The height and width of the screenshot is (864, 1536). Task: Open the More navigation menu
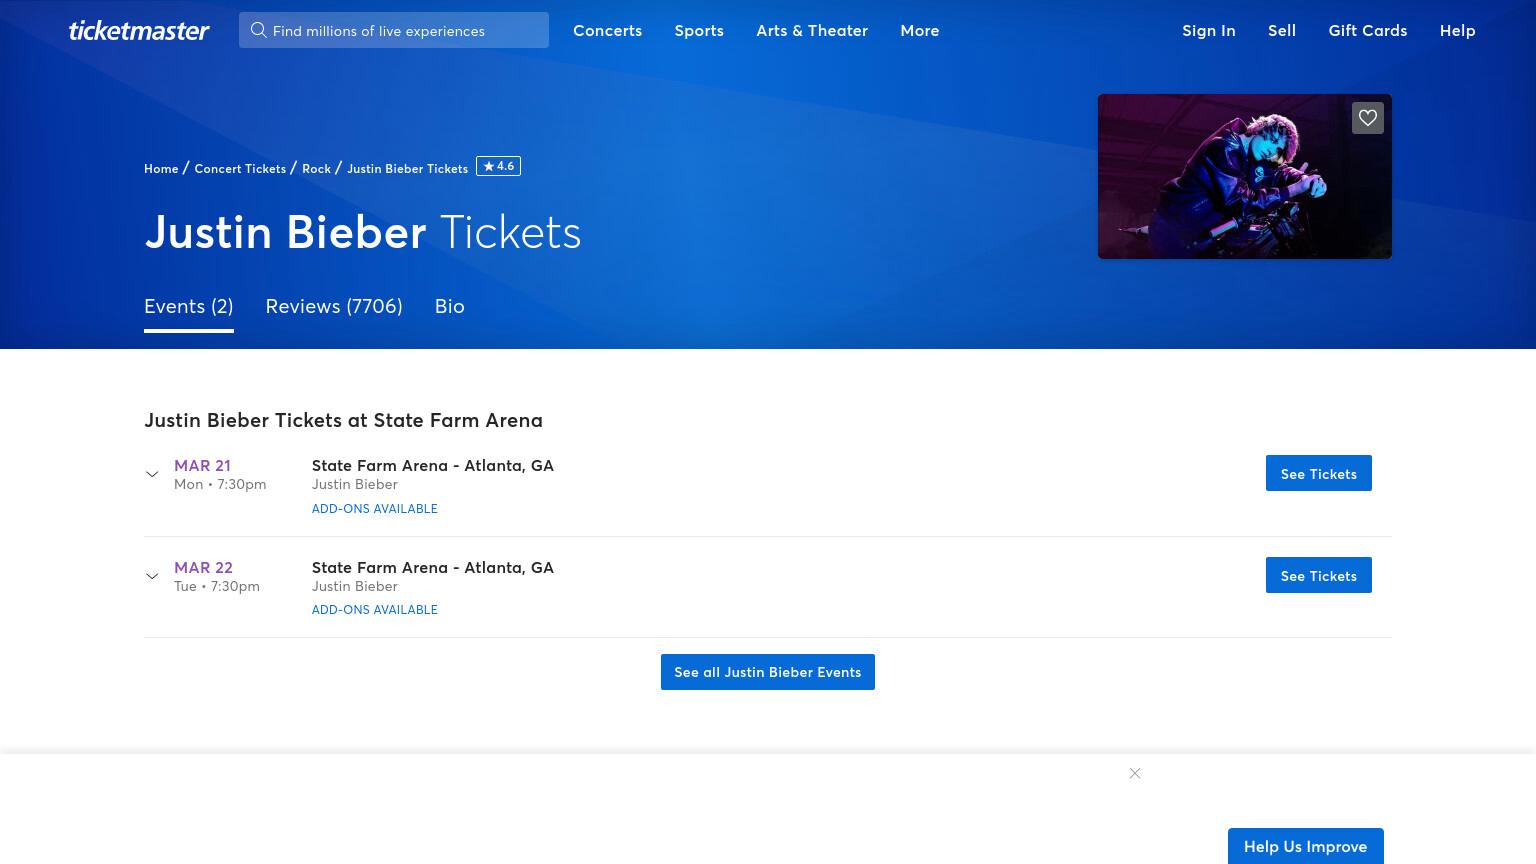pos(919,31)
